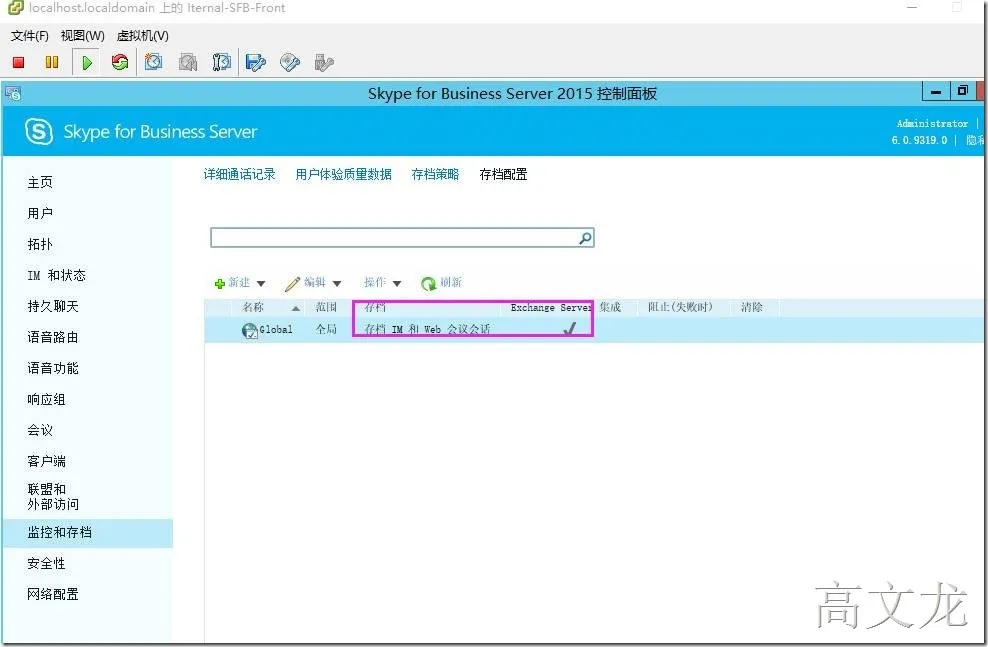Take a VM snapshot icon
This screenshot has height=647, width=988.
153,62
